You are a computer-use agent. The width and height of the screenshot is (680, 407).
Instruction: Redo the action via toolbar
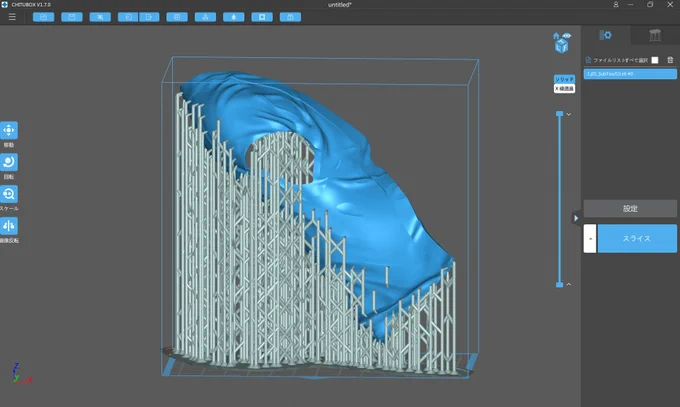pos(149,17)
